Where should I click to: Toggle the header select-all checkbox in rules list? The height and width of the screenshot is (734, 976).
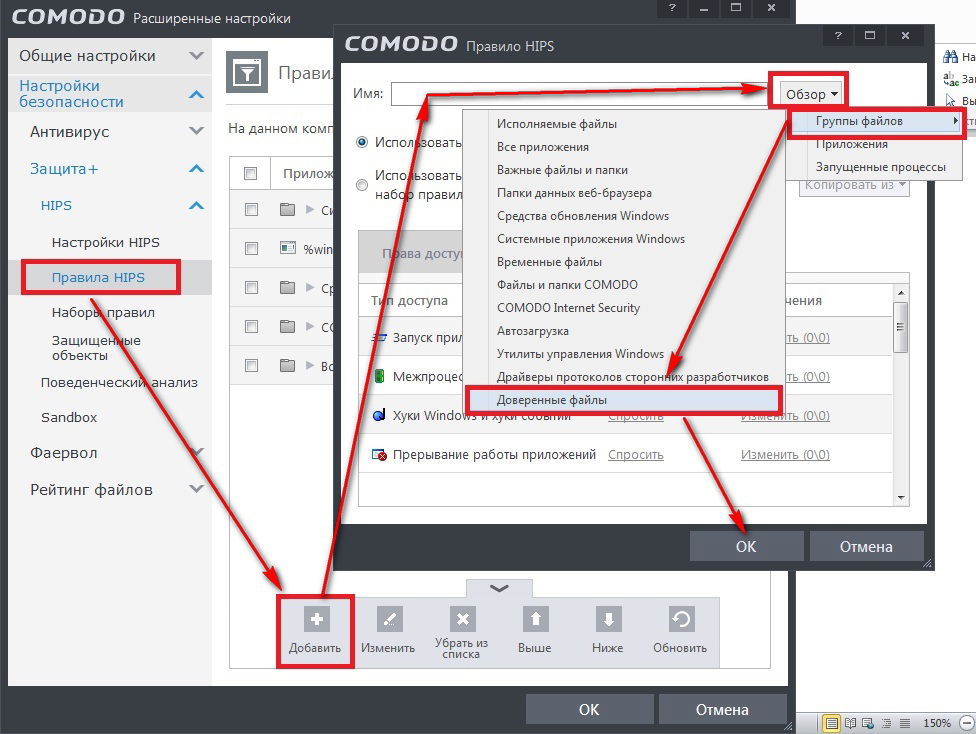251,173
